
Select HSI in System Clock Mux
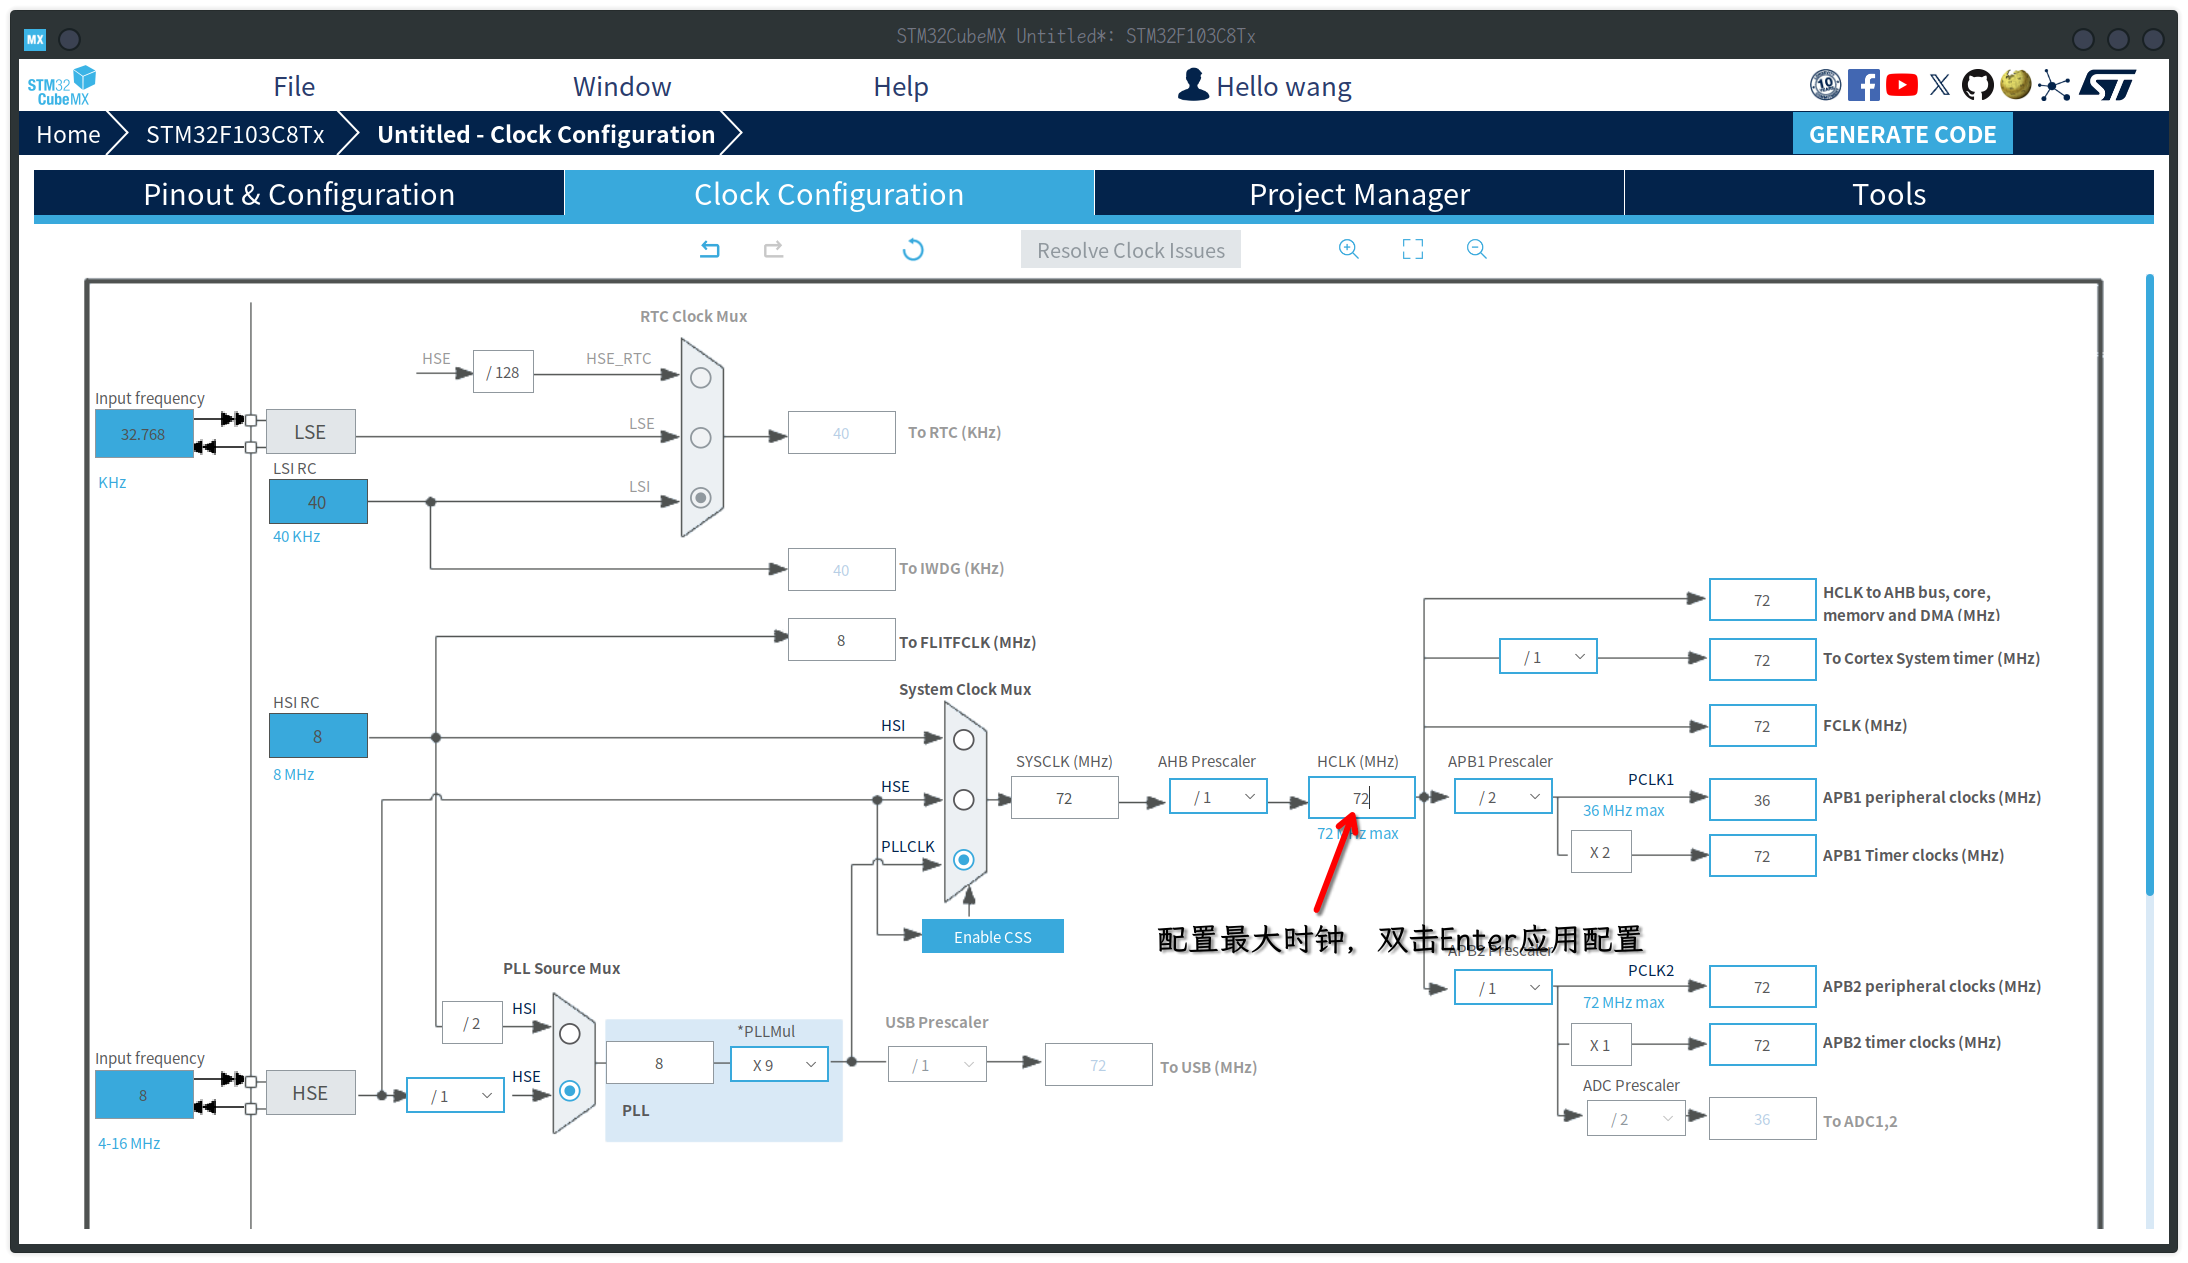click(x=964, y=740)
